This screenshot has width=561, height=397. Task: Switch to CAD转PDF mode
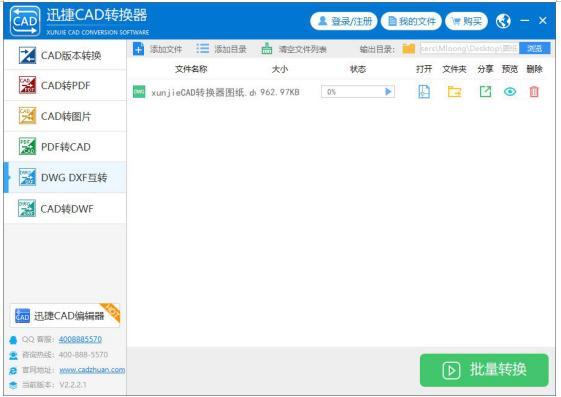point(65,85)
